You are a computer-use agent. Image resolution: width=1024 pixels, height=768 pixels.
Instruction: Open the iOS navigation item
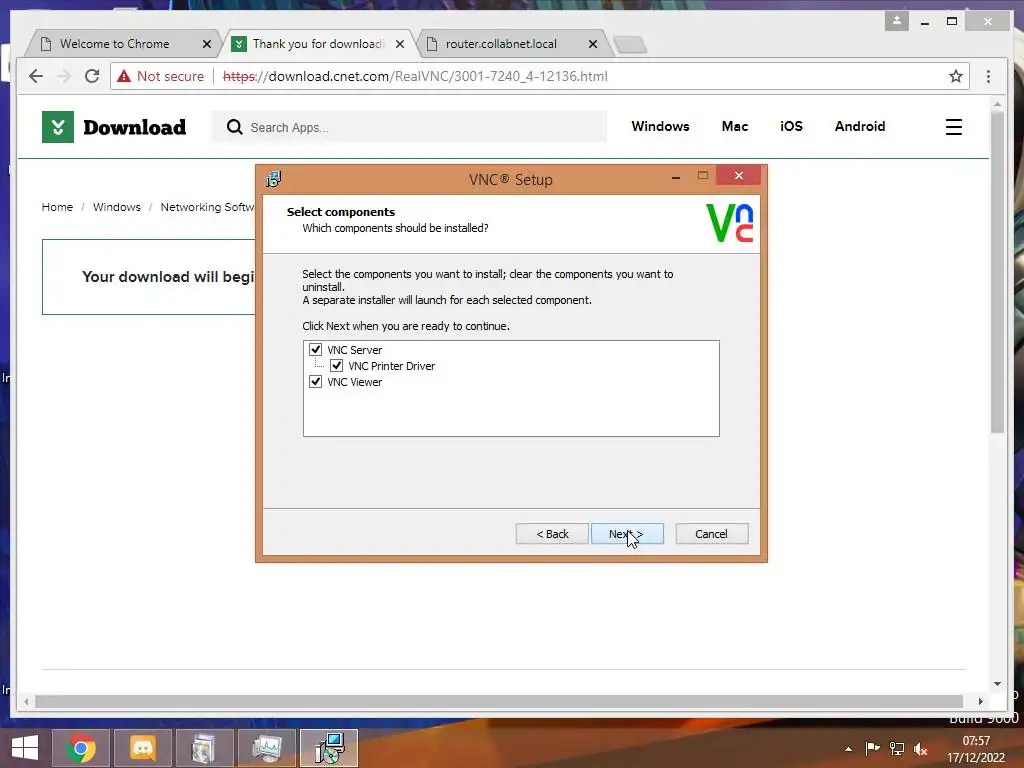tap(792, 126)
